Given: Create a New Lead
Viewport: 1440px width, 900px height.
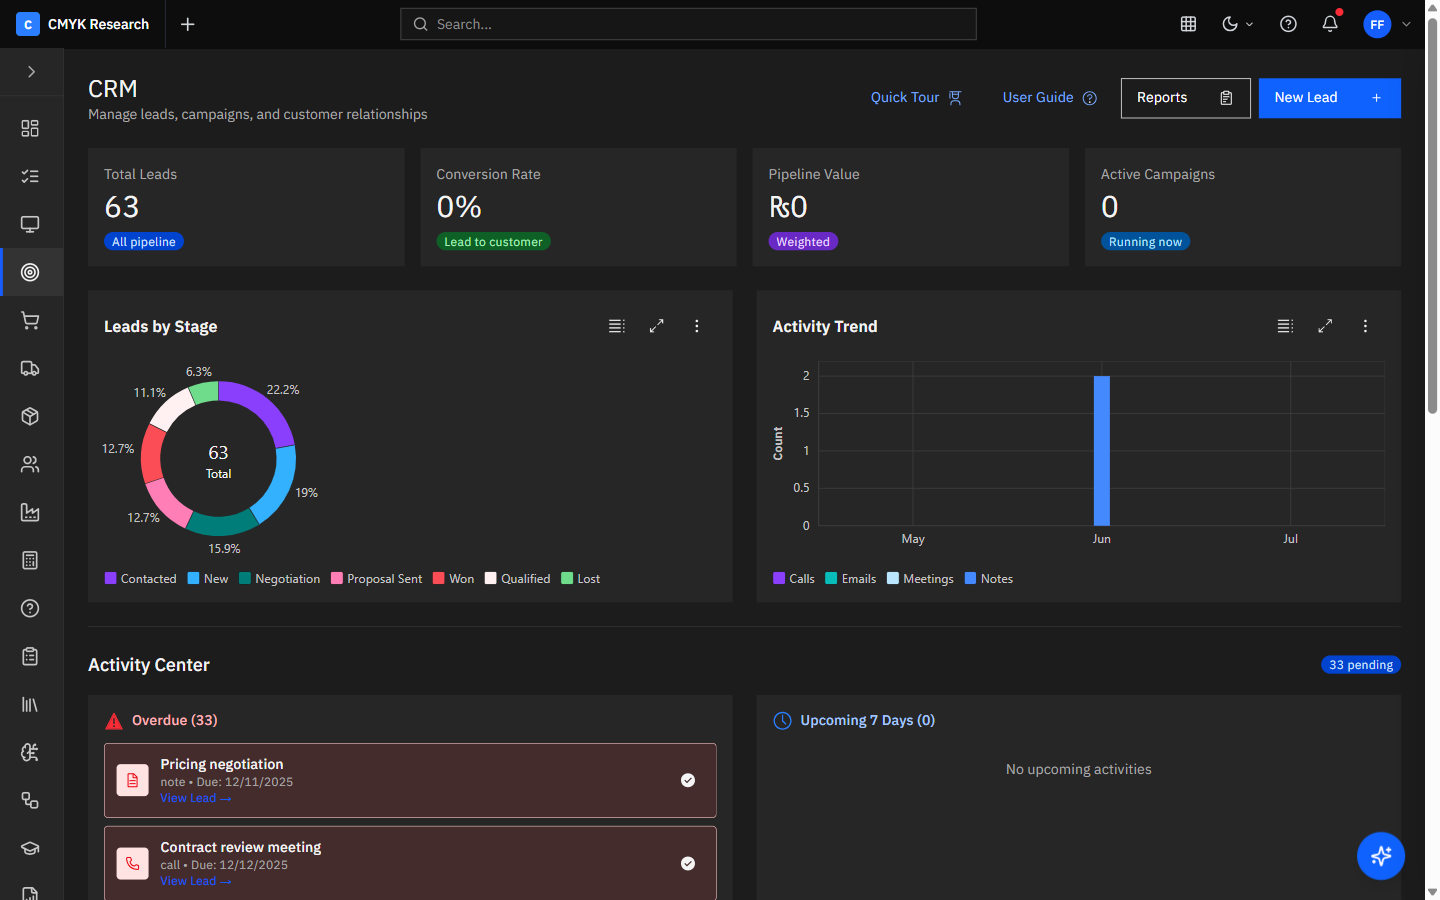Looking at the screenshot, I should (1329, 98).
